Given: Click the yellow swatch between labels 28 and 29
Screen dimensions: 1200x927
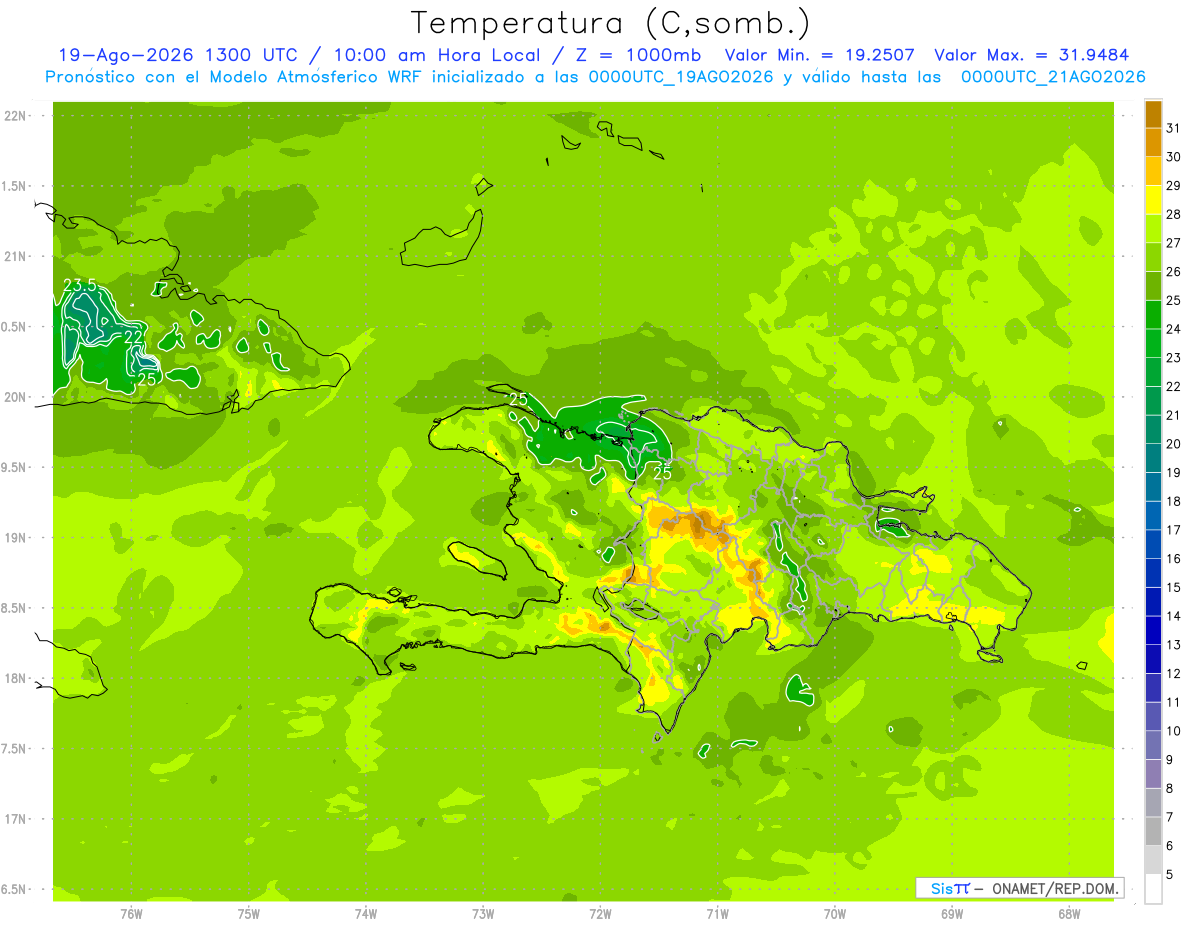Looking at the screenshot, I should point(1153,200).
